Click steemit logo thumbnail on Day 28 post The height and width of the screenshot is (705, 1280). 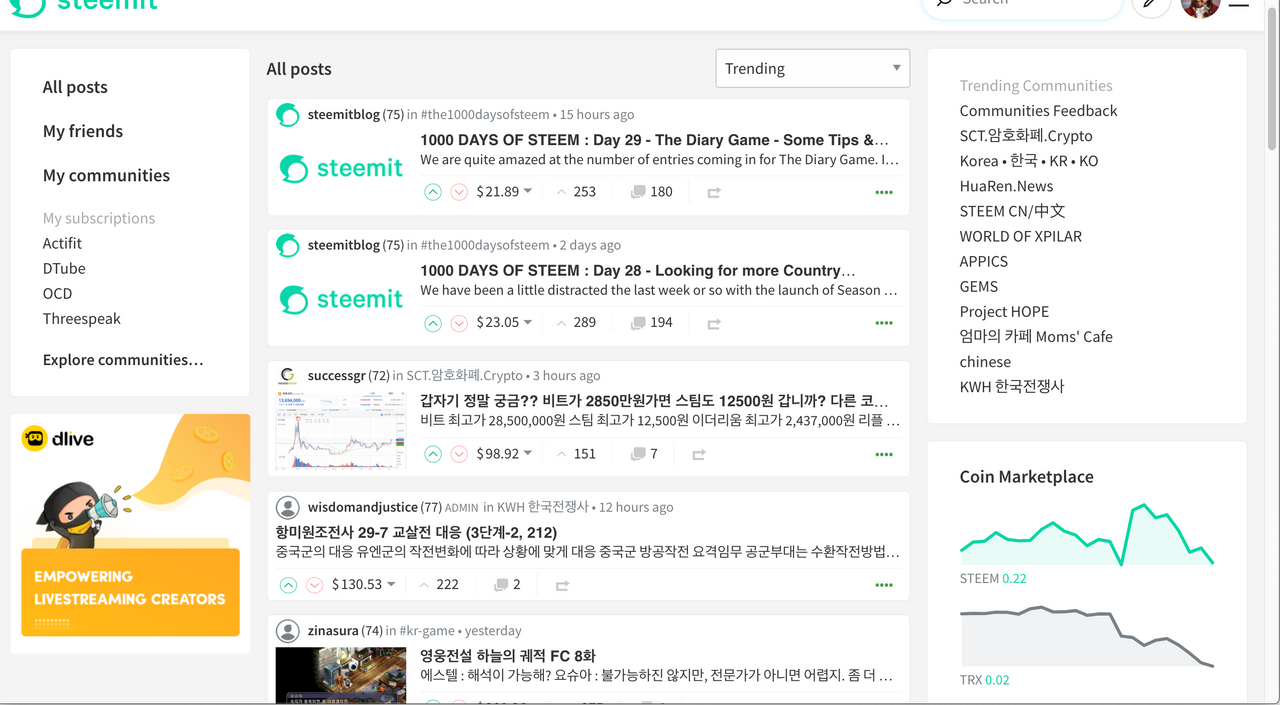(x=341, y=299)
